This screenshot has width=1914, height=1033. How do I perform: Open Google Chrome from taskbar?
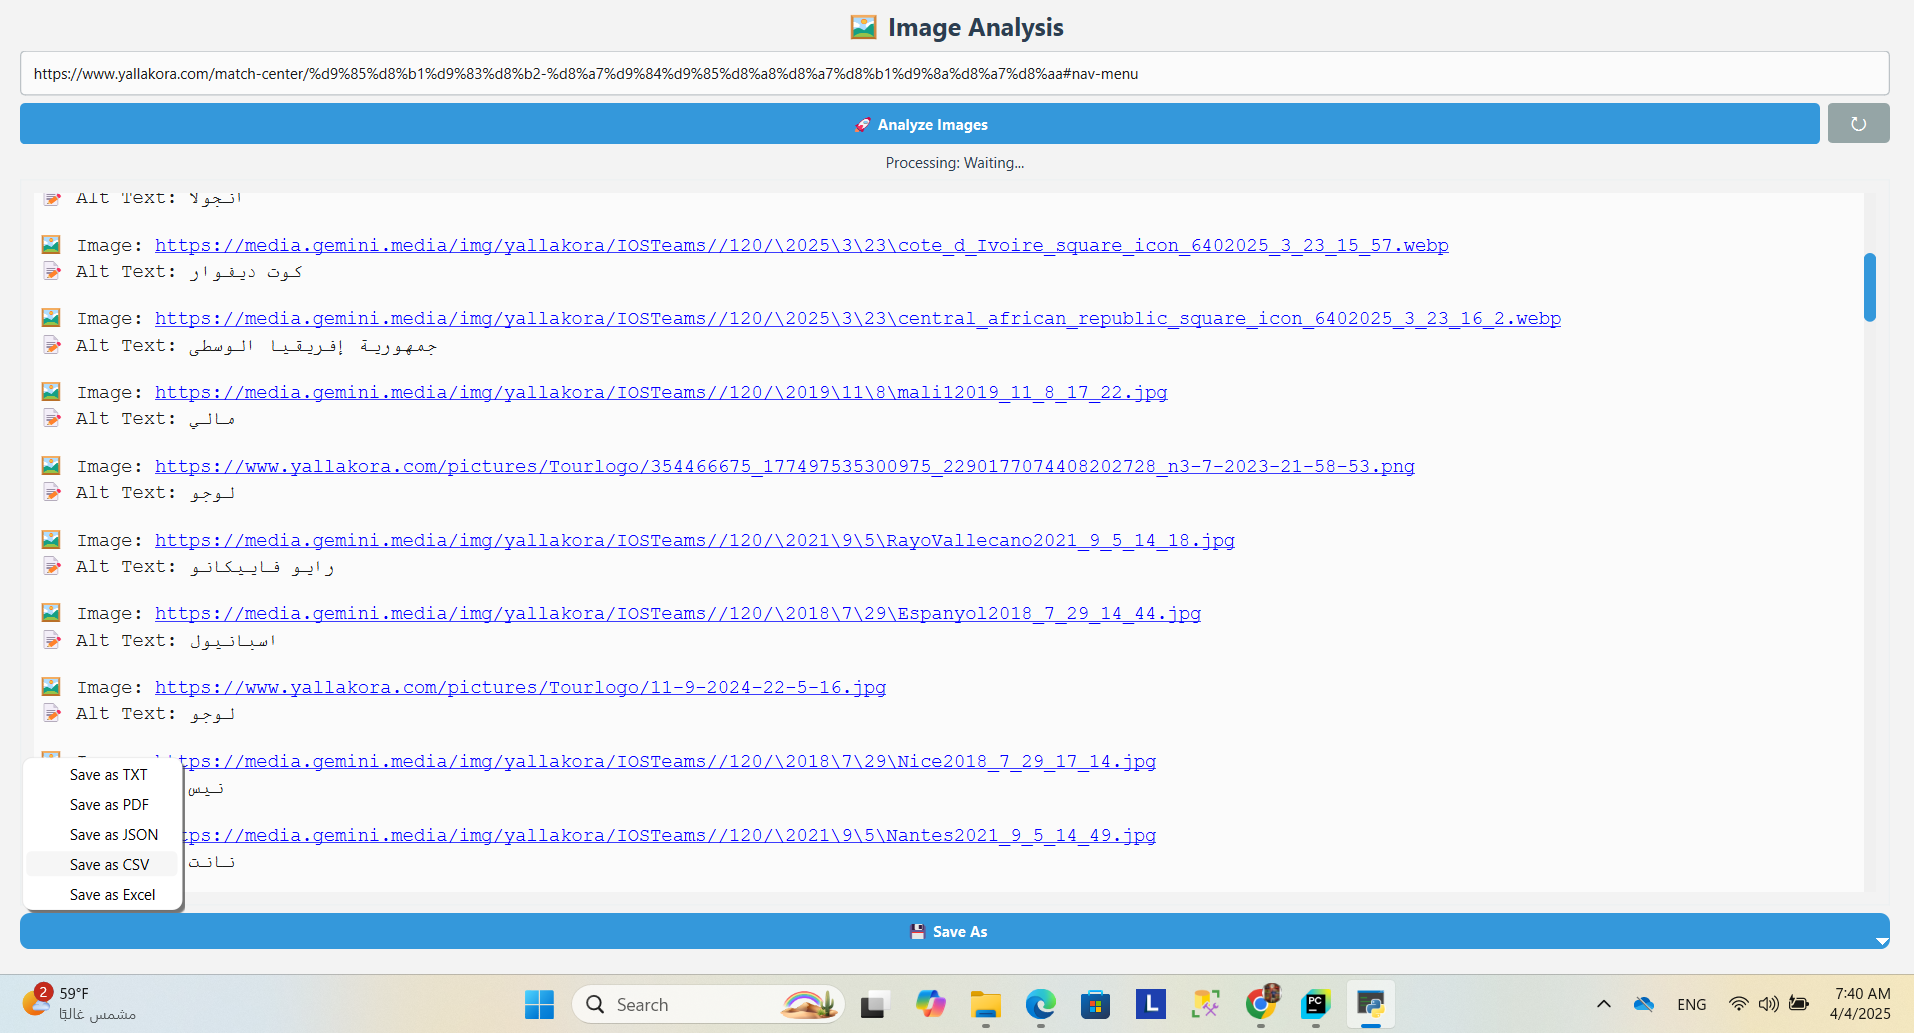point(1261,1004)
